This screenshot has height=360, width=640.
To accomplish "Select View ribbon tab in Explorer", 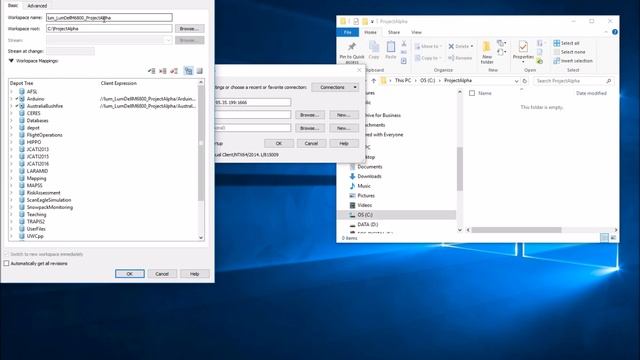I will (x=416, y=32).
